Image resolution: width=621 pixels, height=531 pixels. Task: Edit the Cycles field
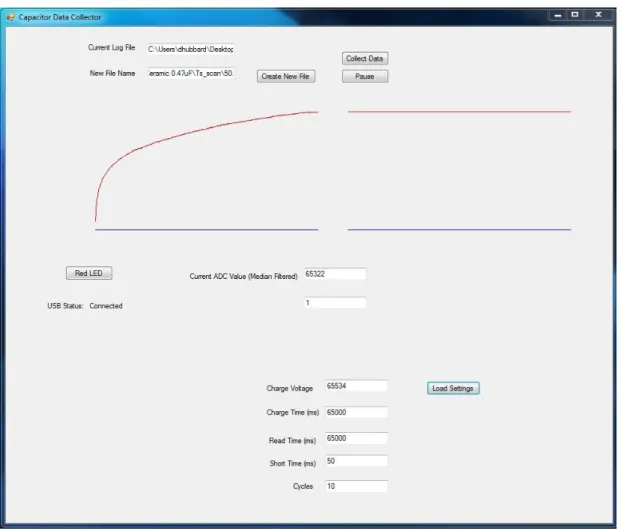pos(356,486)
